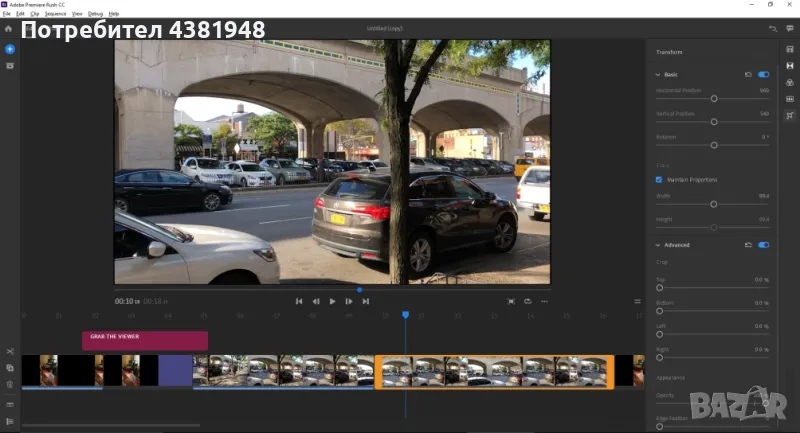Image resolution: width=800 pixels, height=433 pixels.
Task: Click the duplicate clip icon
Action: coord(10,368)
